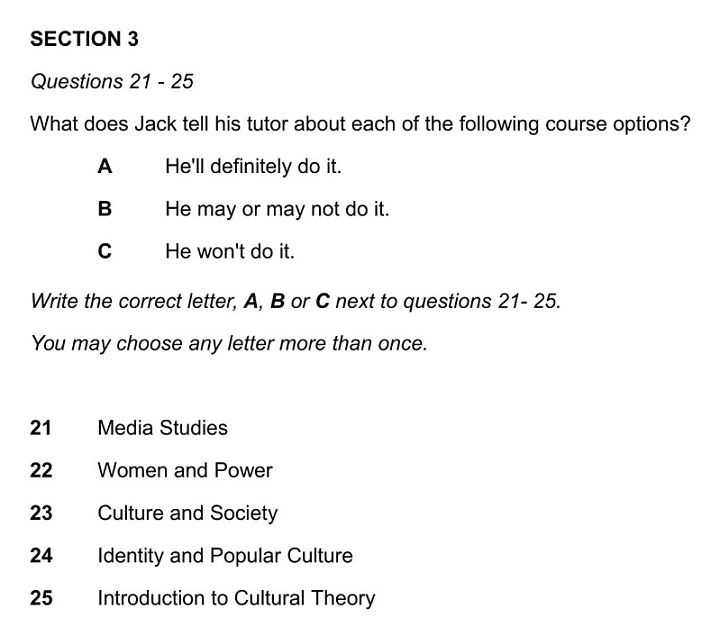Click question number 22

[x=41, y=471]
